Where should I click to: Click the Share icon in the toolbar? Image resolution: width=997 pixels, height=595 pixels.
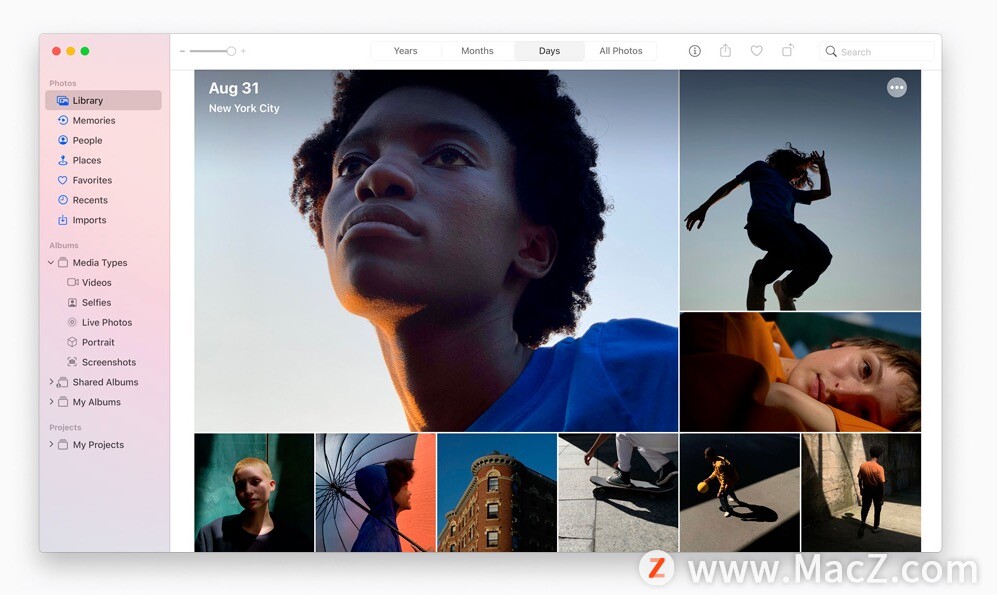click(x=725, y=50)
